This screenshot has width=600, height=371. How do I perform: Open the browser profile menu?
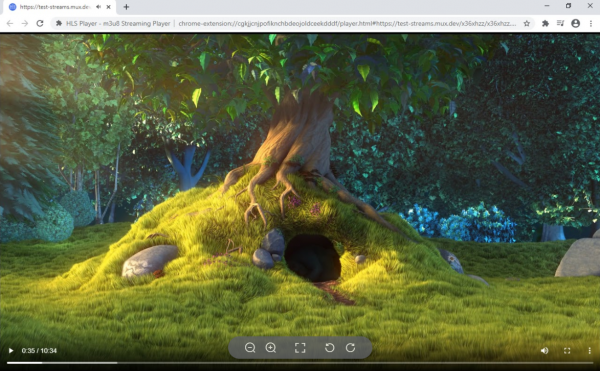(x=576, y=23)
